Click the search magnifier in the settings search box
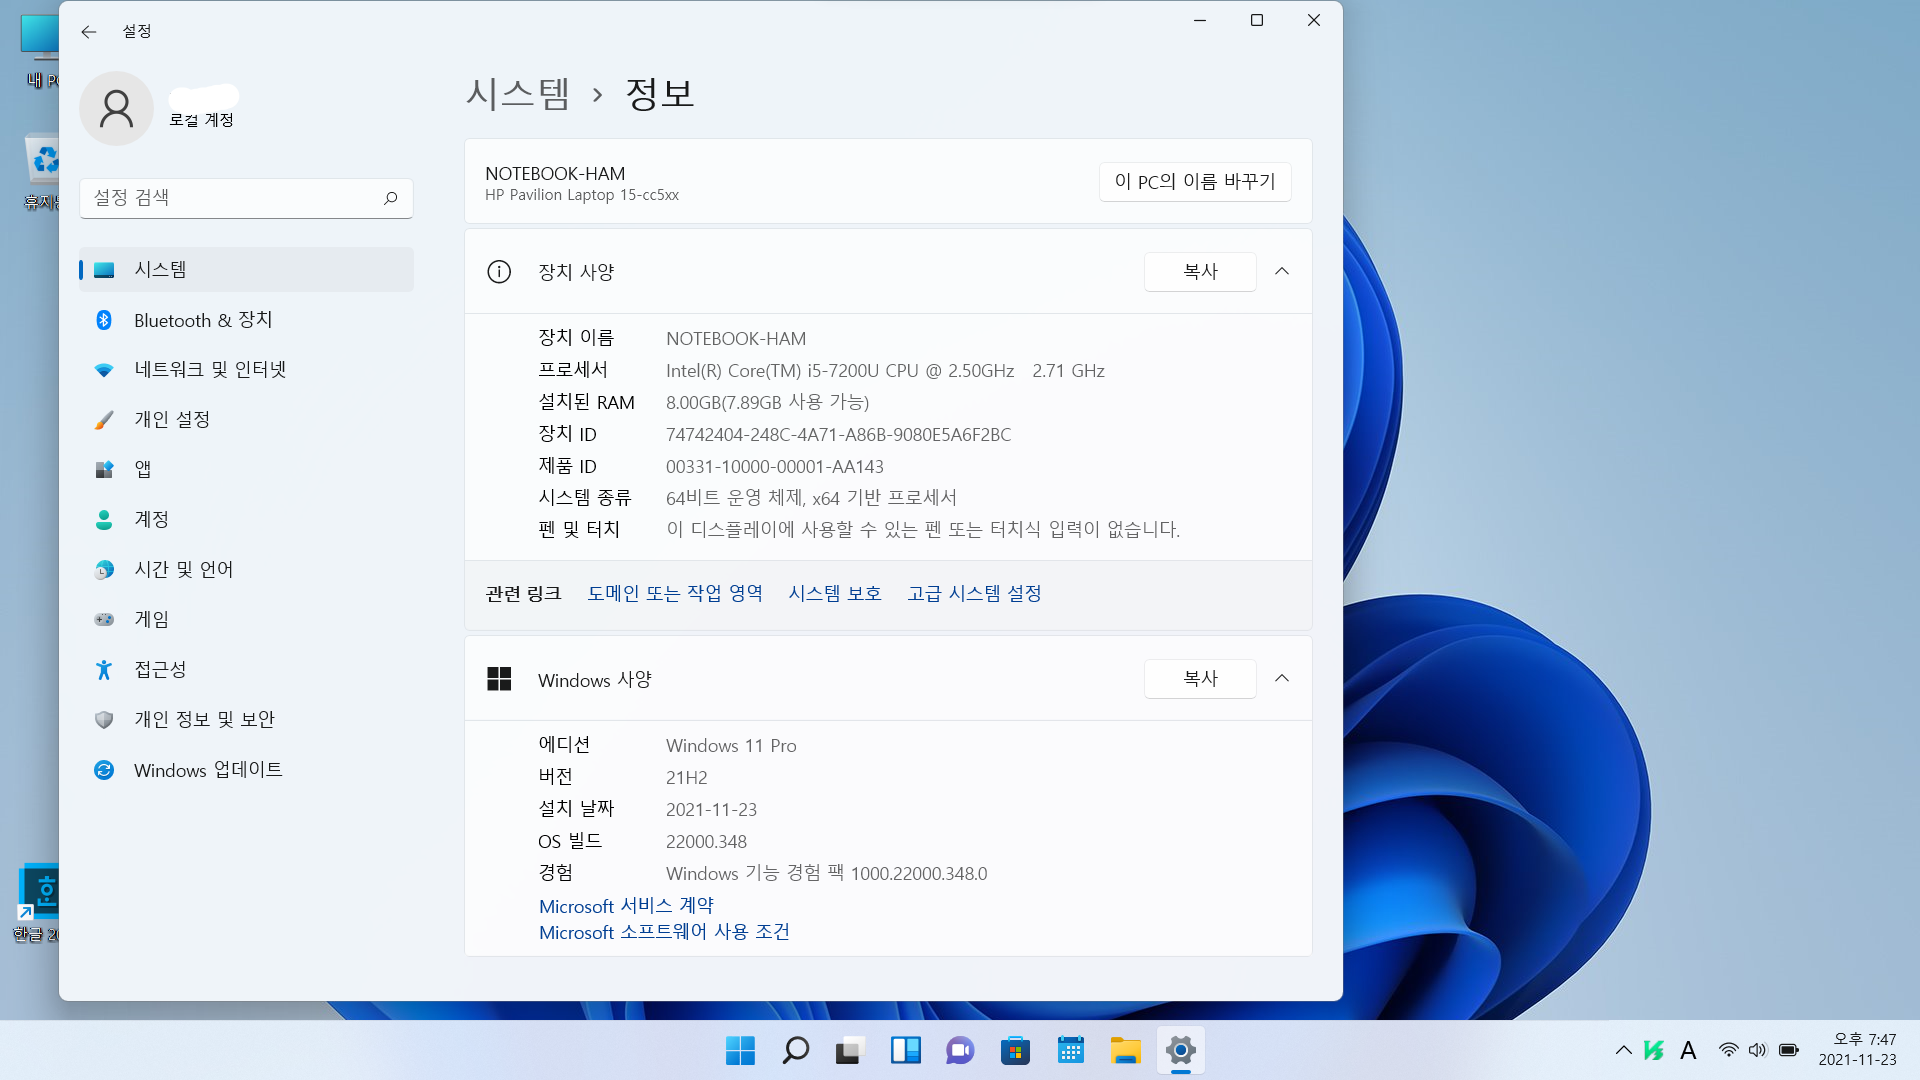 (391, 198)
